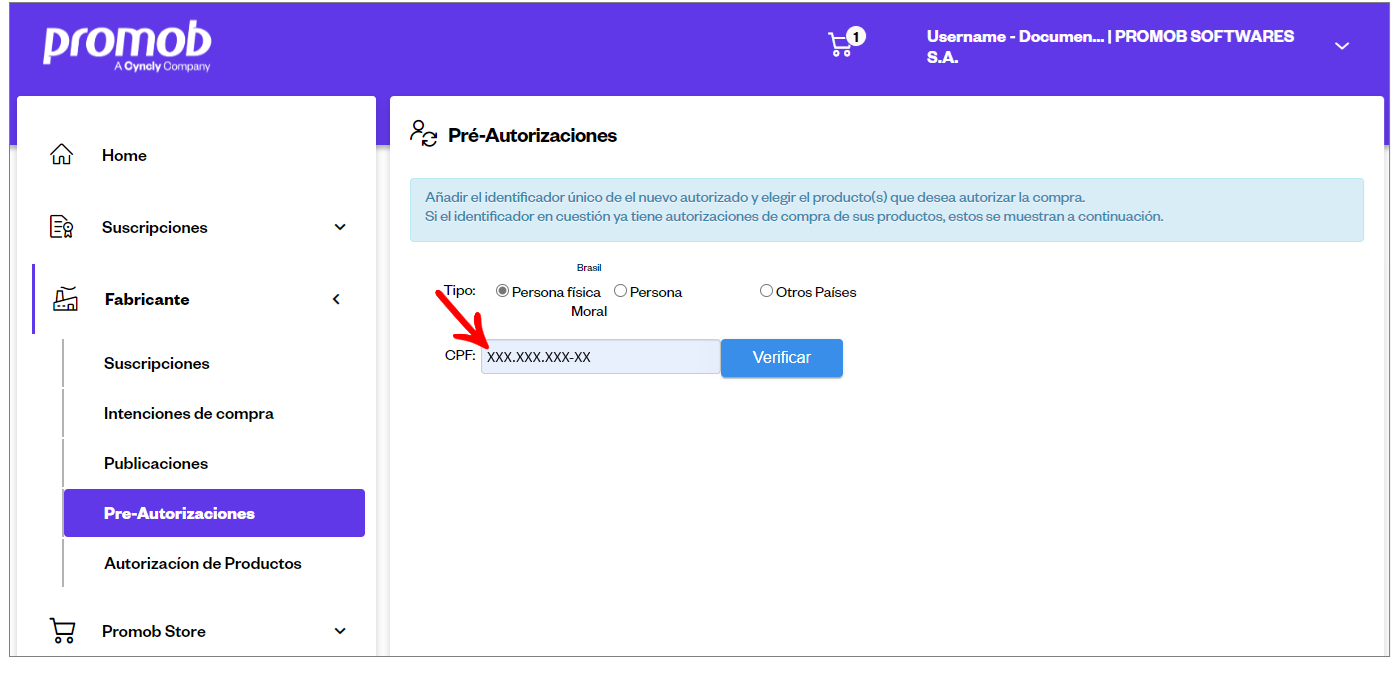Open the Fabricante menu label

coord(147,299)
